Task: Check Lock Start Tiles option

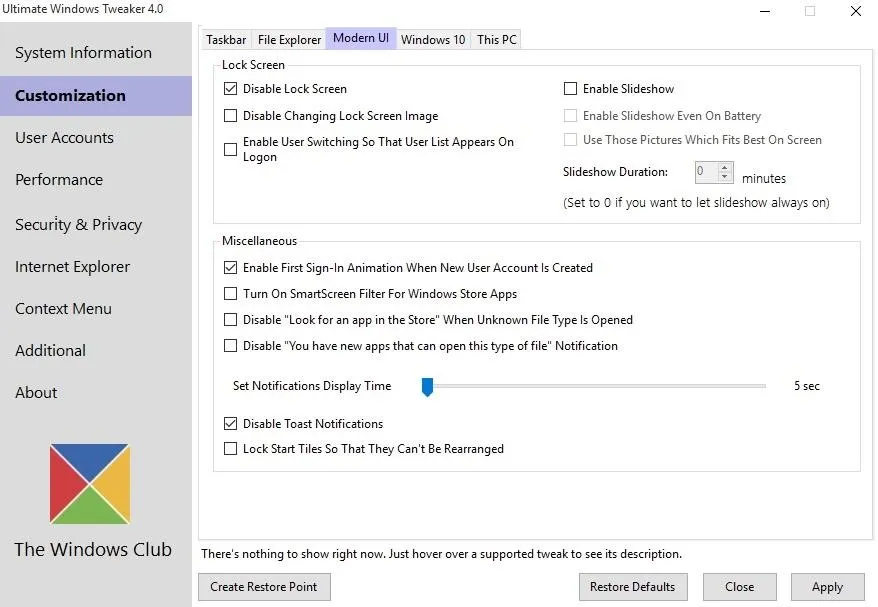Action: click(x=230, y=449)
